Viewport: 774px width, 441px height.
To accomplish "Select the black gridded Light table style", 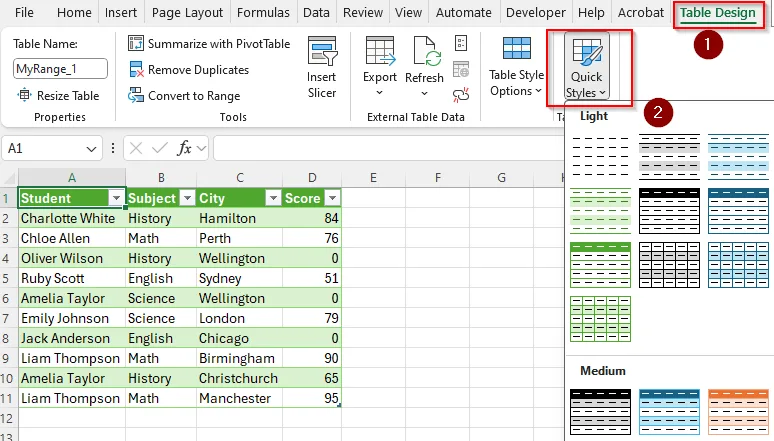I will pos(669,265).
